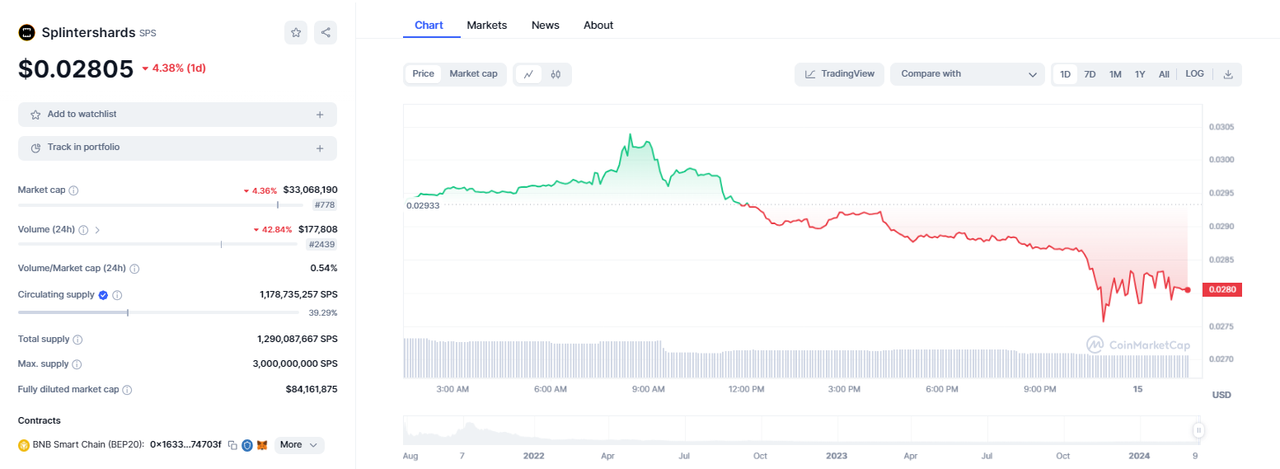Click the #778 market cap rank badge
Image resolution: width=1280 pixels, height=469 pixels.
click(x=324, y=205)
